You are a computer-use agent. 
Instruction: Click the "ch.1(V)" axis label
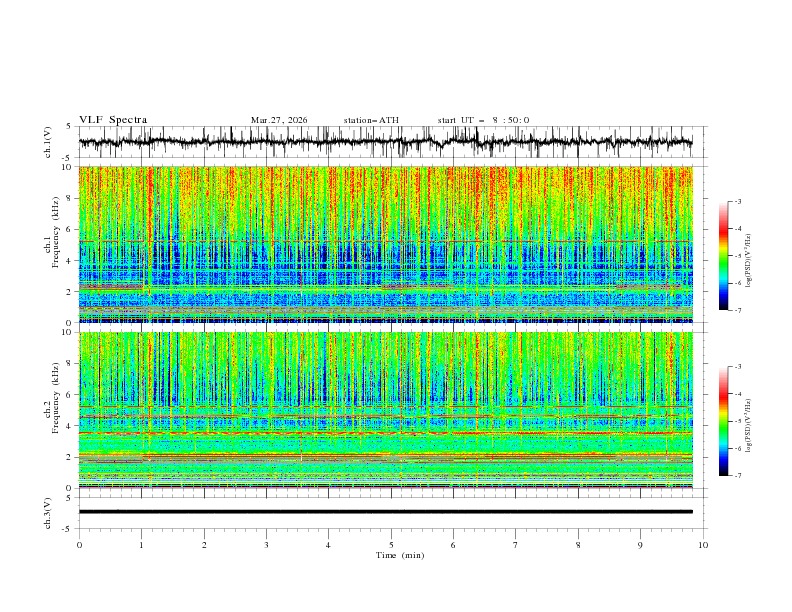(x=48, y=142)
